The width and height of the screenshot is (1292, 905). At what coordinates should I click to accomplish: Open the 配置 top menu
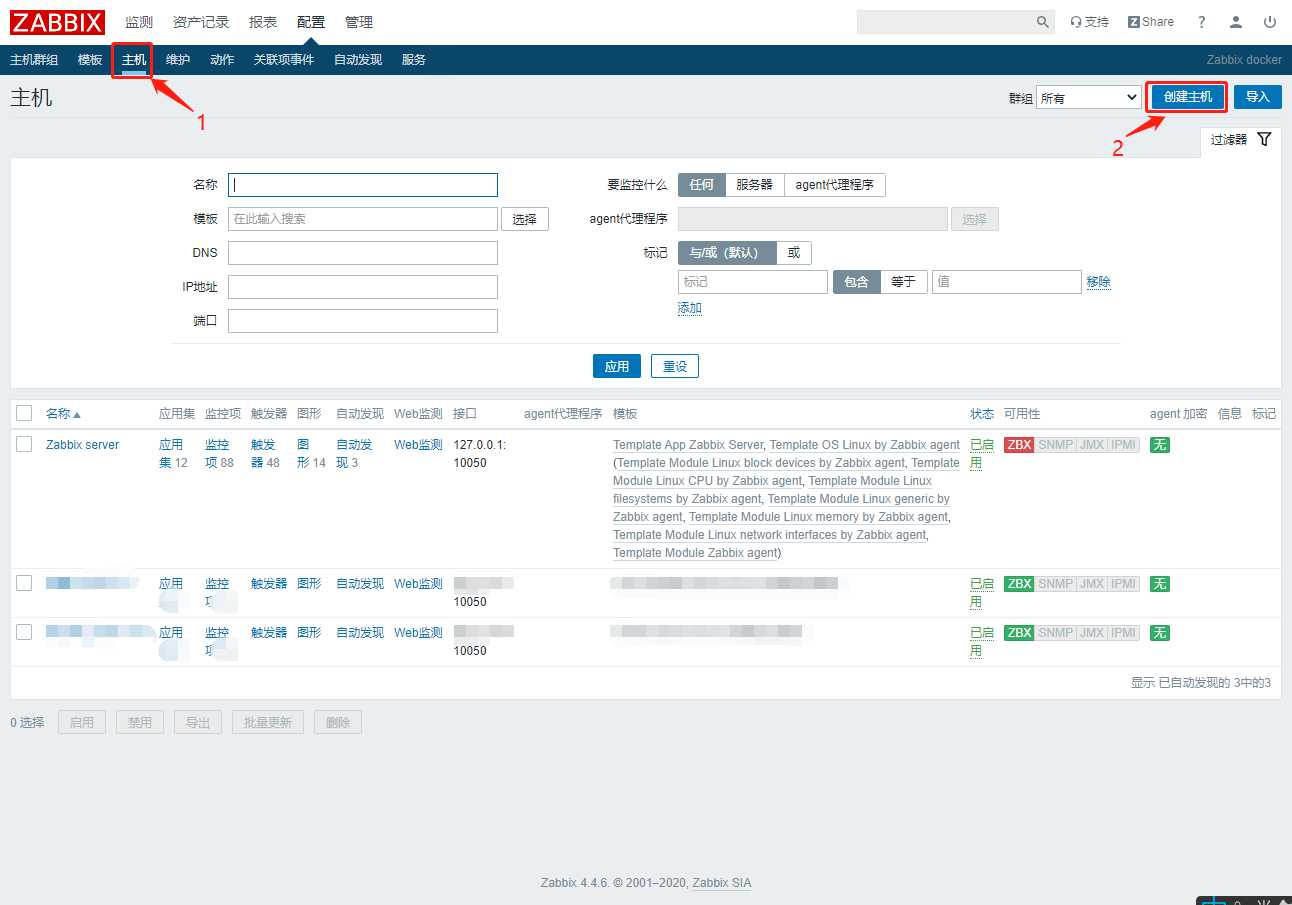point(311,22)
